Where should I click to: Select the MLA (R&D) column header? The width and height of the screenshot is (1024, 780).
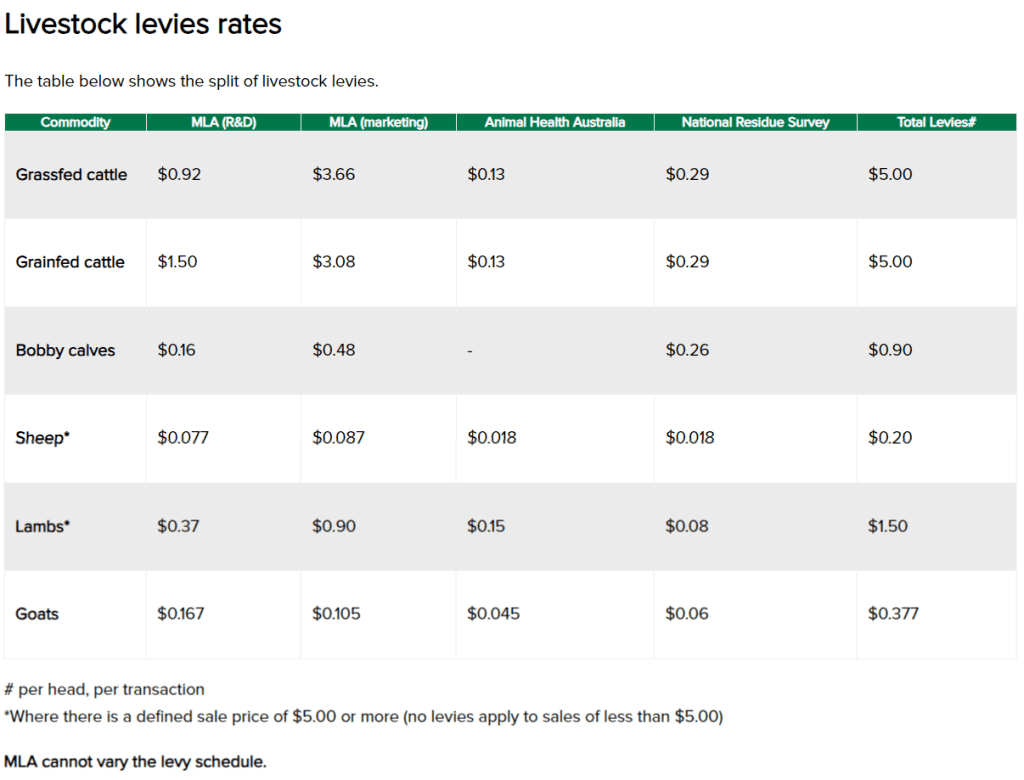coord(223,122)
